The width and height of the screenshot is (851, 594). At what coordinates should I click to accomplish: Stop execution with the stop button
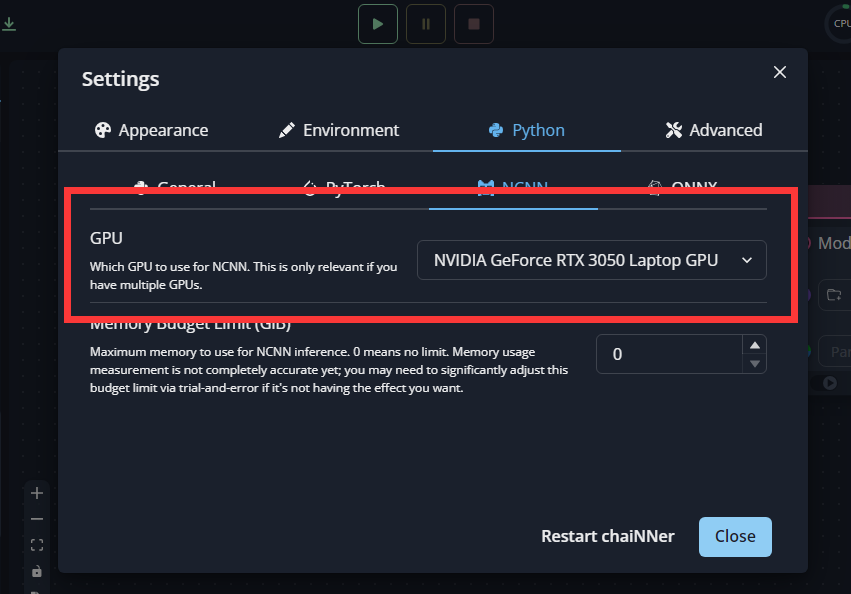(474, 24)
